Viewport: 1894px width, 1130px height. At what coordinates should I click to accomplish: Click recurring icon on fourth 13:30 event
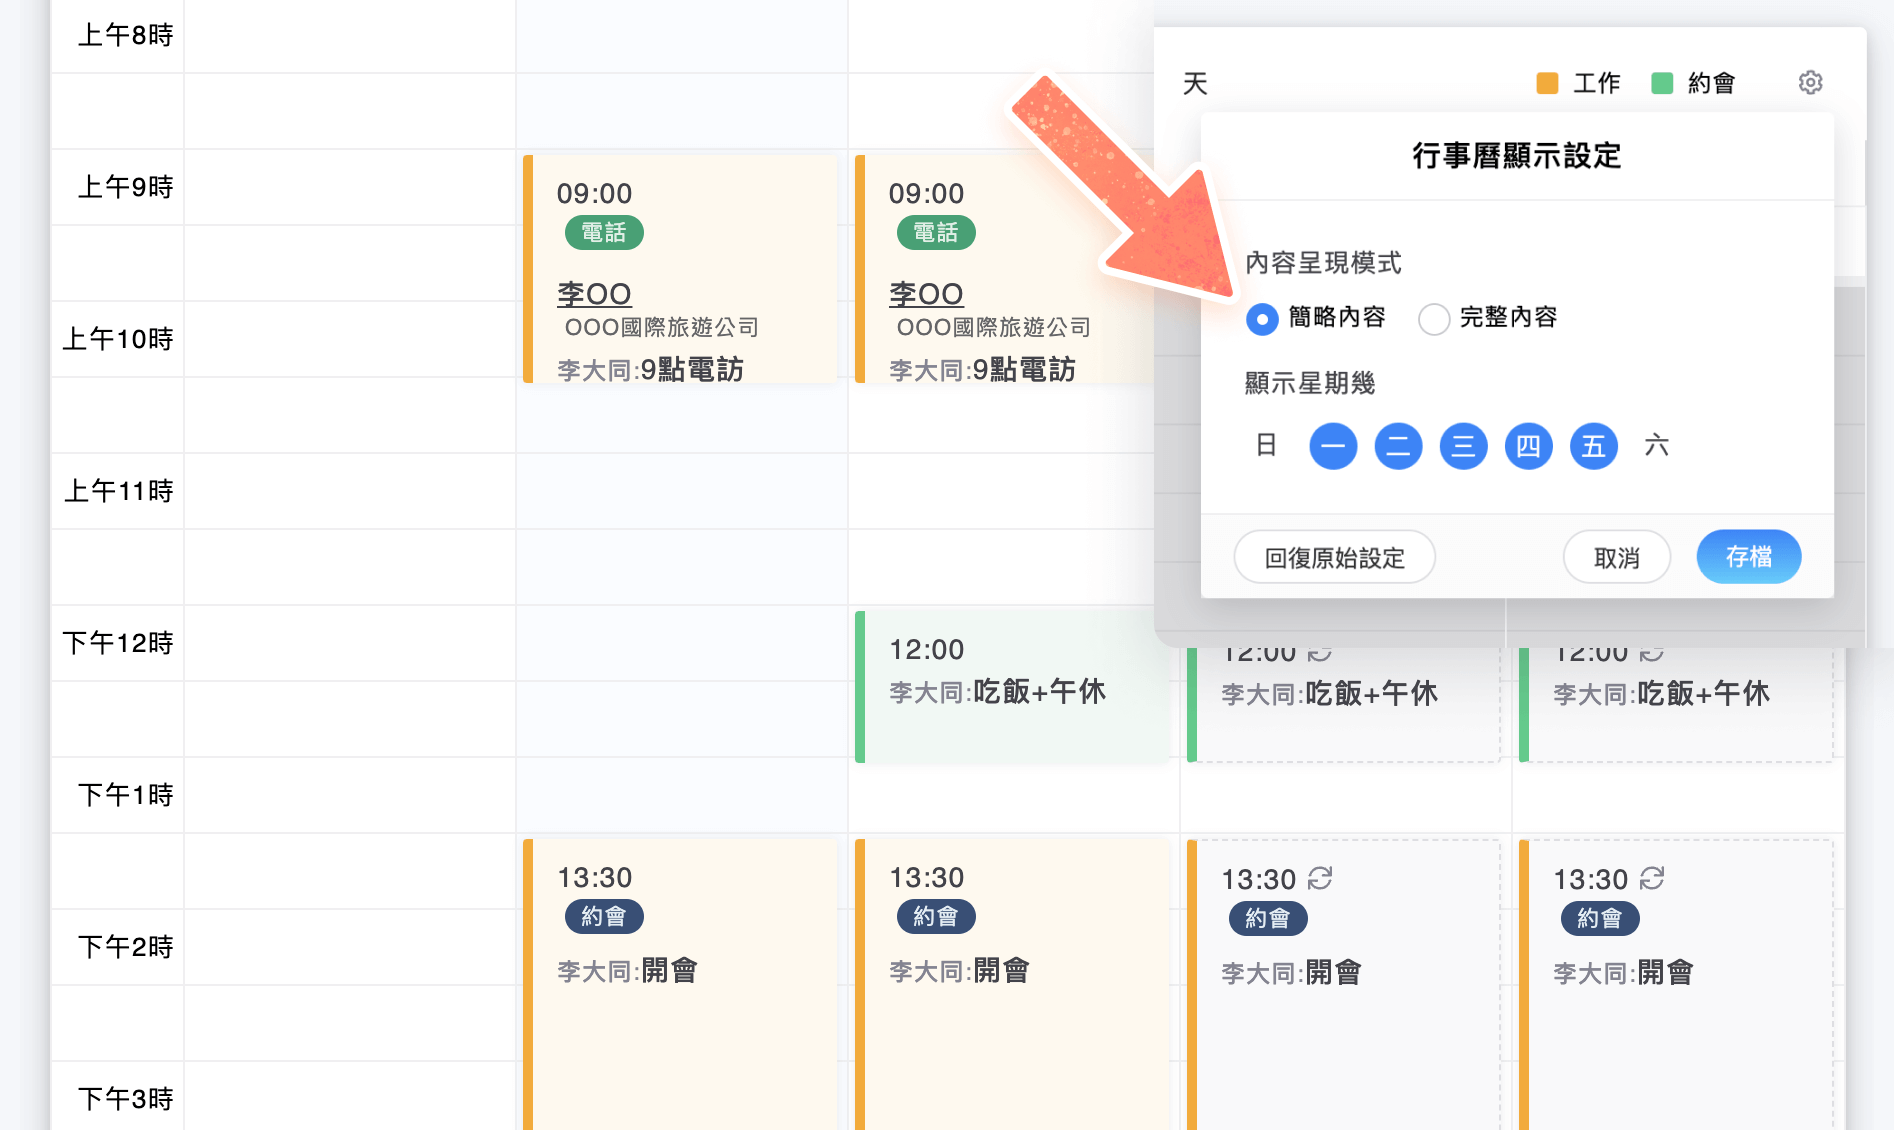coord(1652,879)
